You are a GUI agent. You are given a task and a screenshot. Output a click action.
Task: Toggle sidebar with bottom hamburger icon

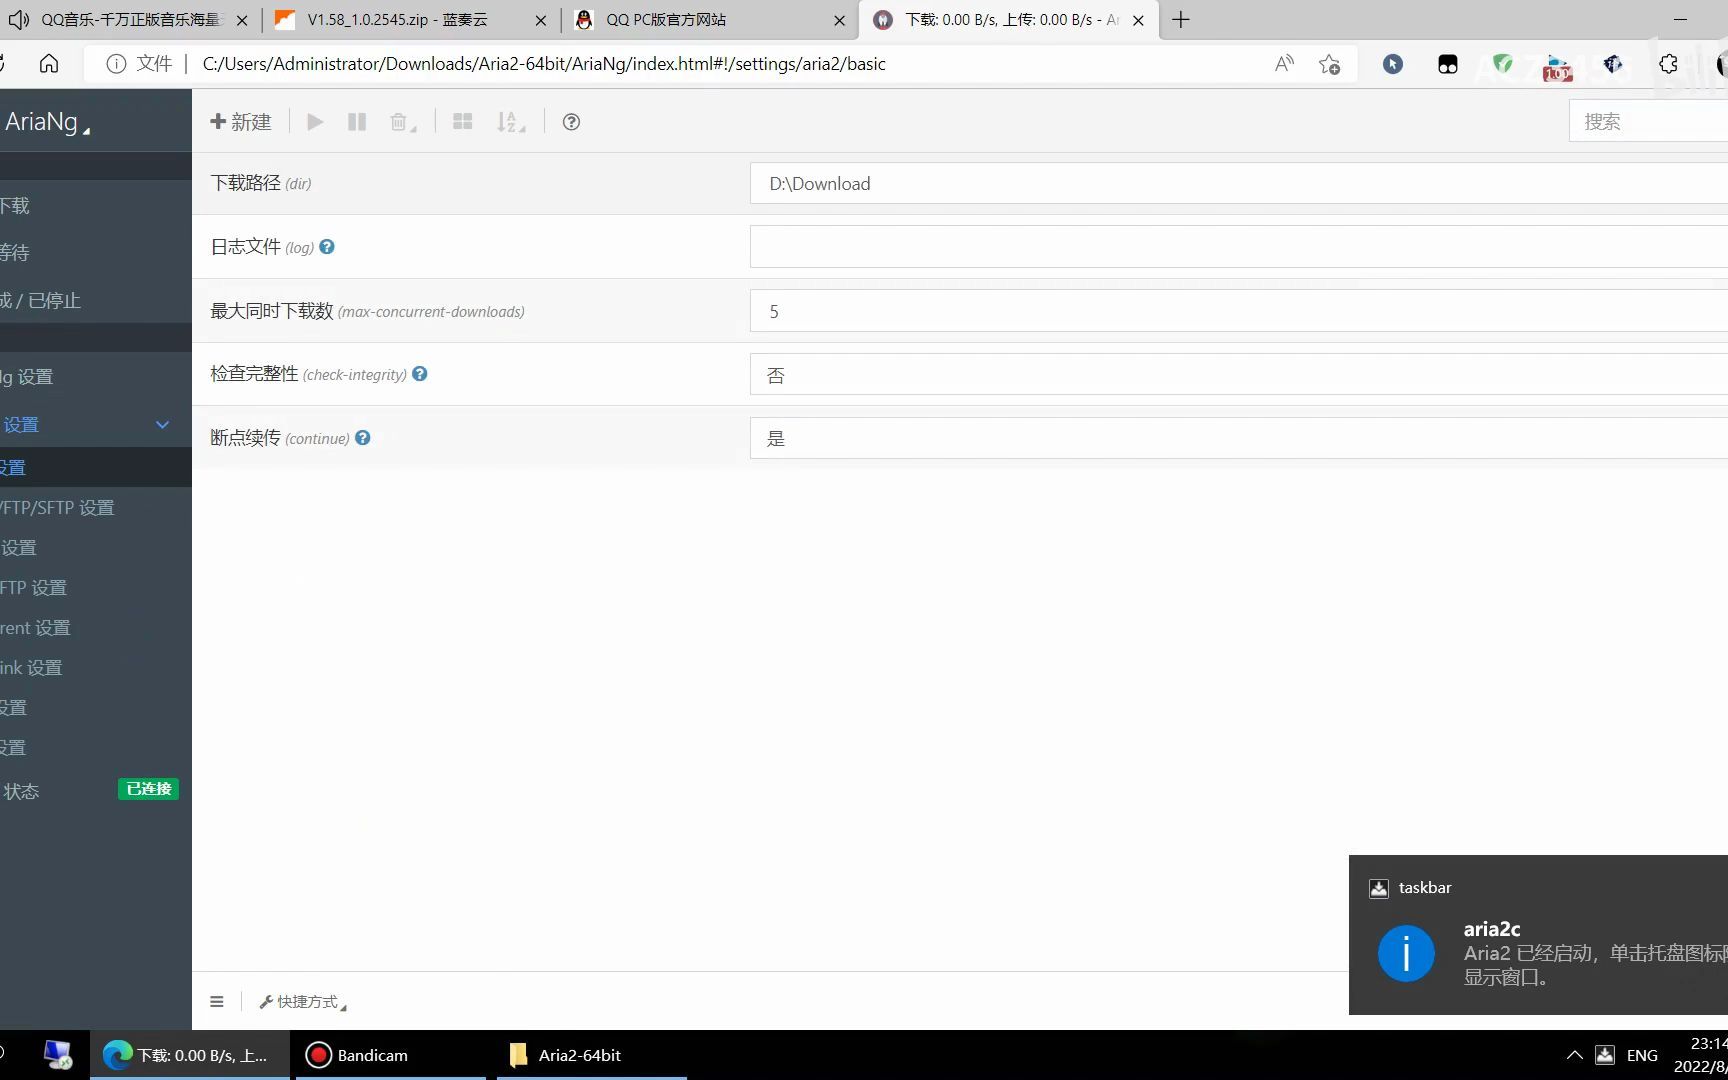pyautogui.click(x=217, y=1002)
